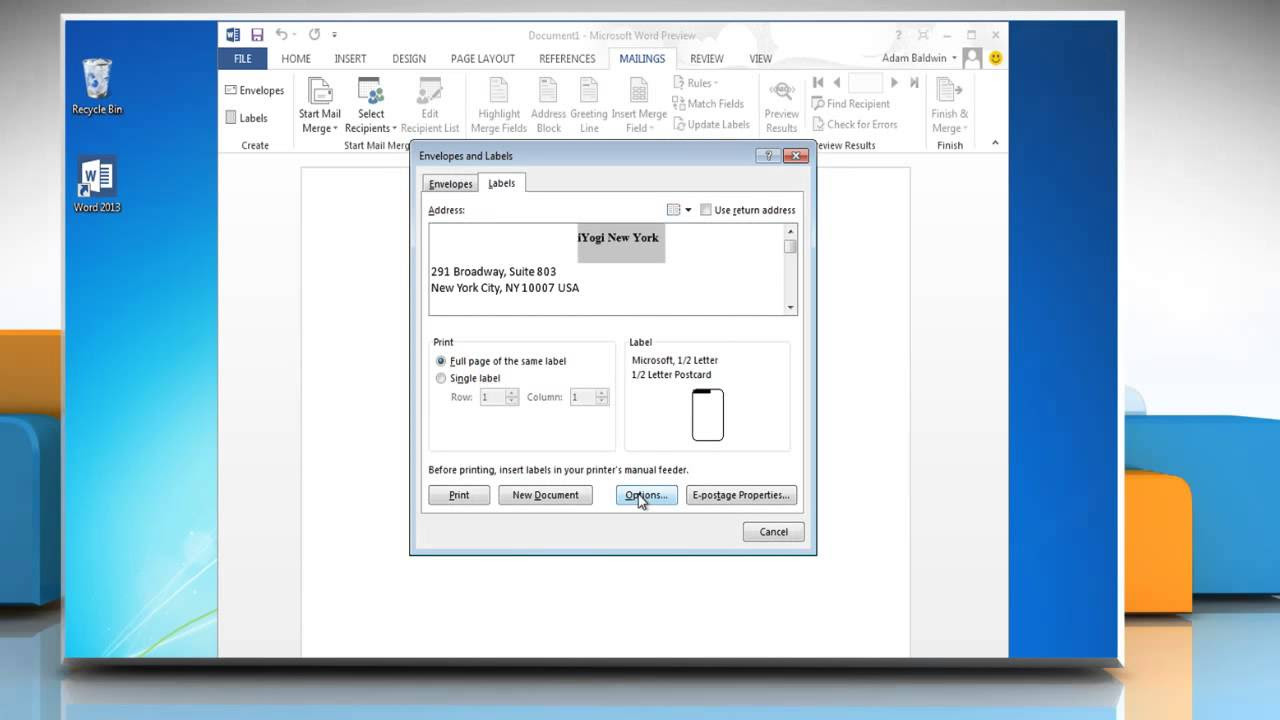This screenshot has height=720, width=1280.
Task: Enable Preview Results
Action: tap(781, 103)
